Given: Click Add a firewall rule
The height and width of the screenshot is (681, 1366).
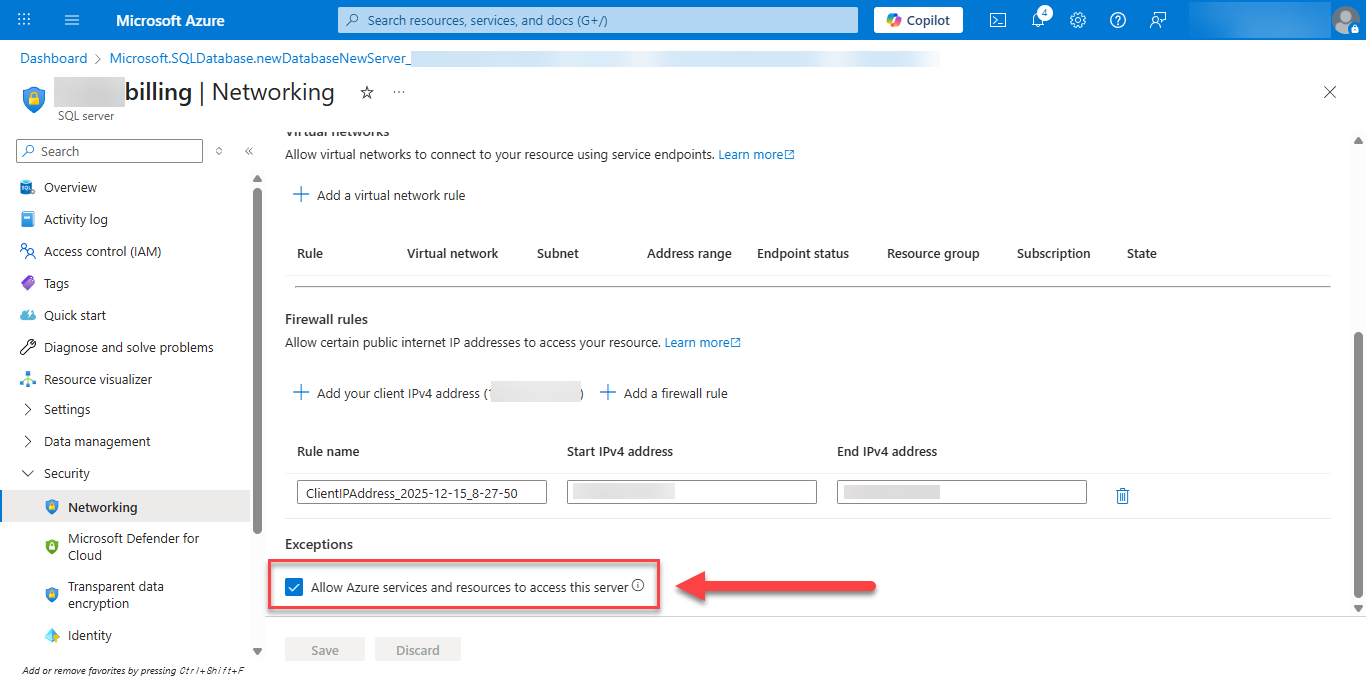Looking at the screenshot, I should tap(673, 392).
